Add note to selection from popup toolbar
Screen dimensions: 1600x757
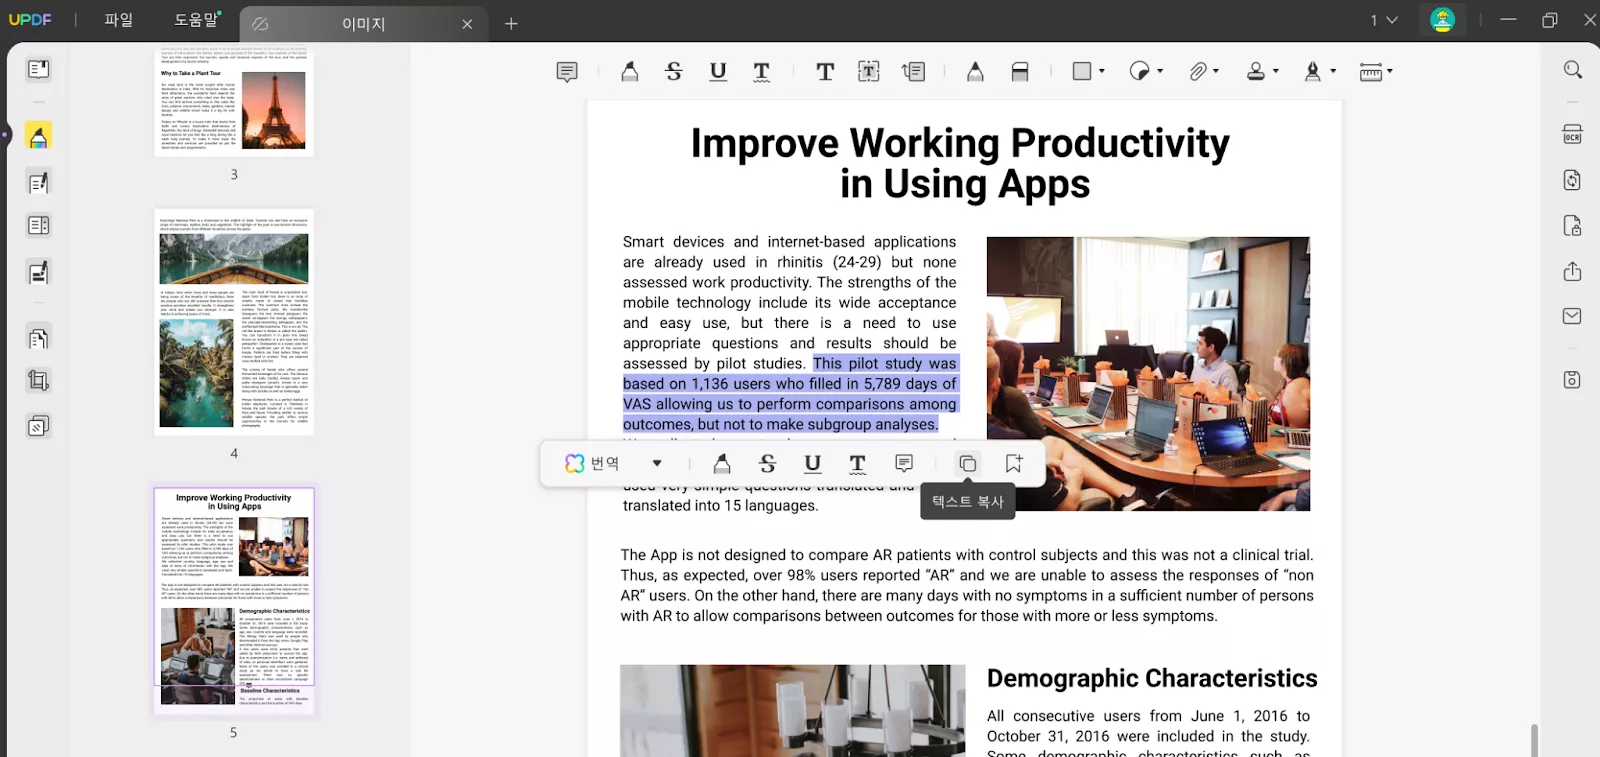(904, 463)
